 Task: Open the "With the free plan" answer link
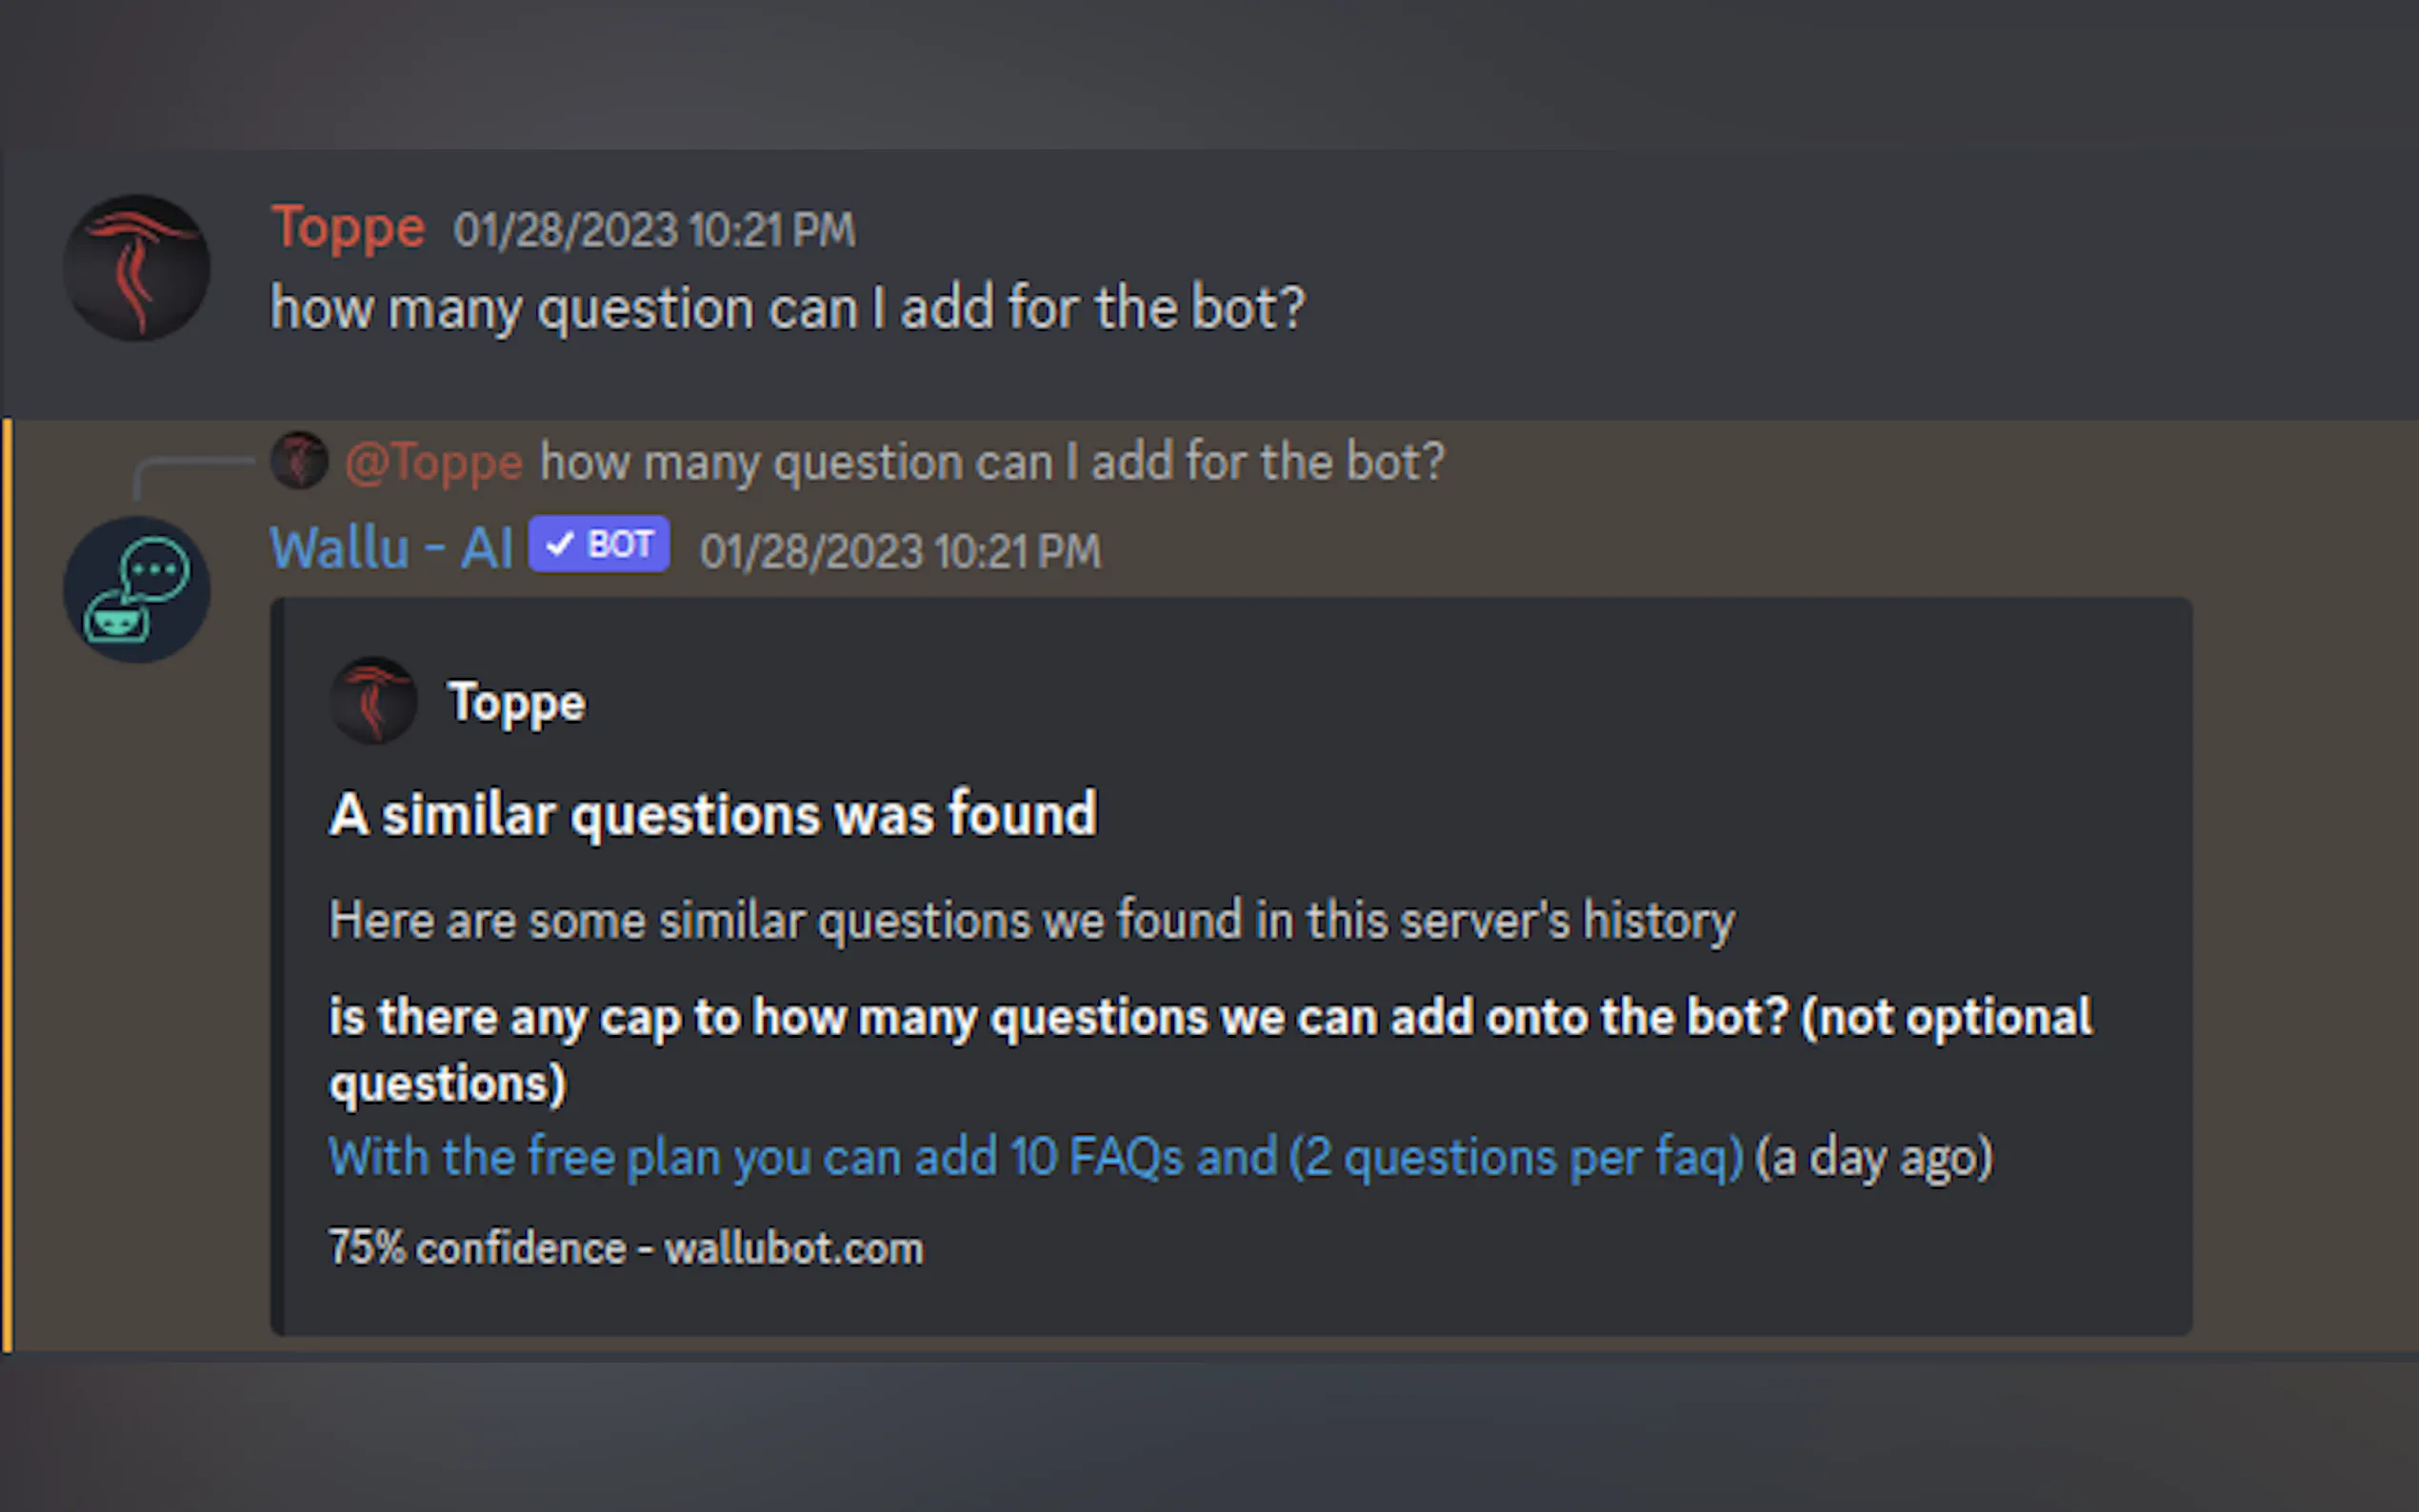(1036, 1157)
